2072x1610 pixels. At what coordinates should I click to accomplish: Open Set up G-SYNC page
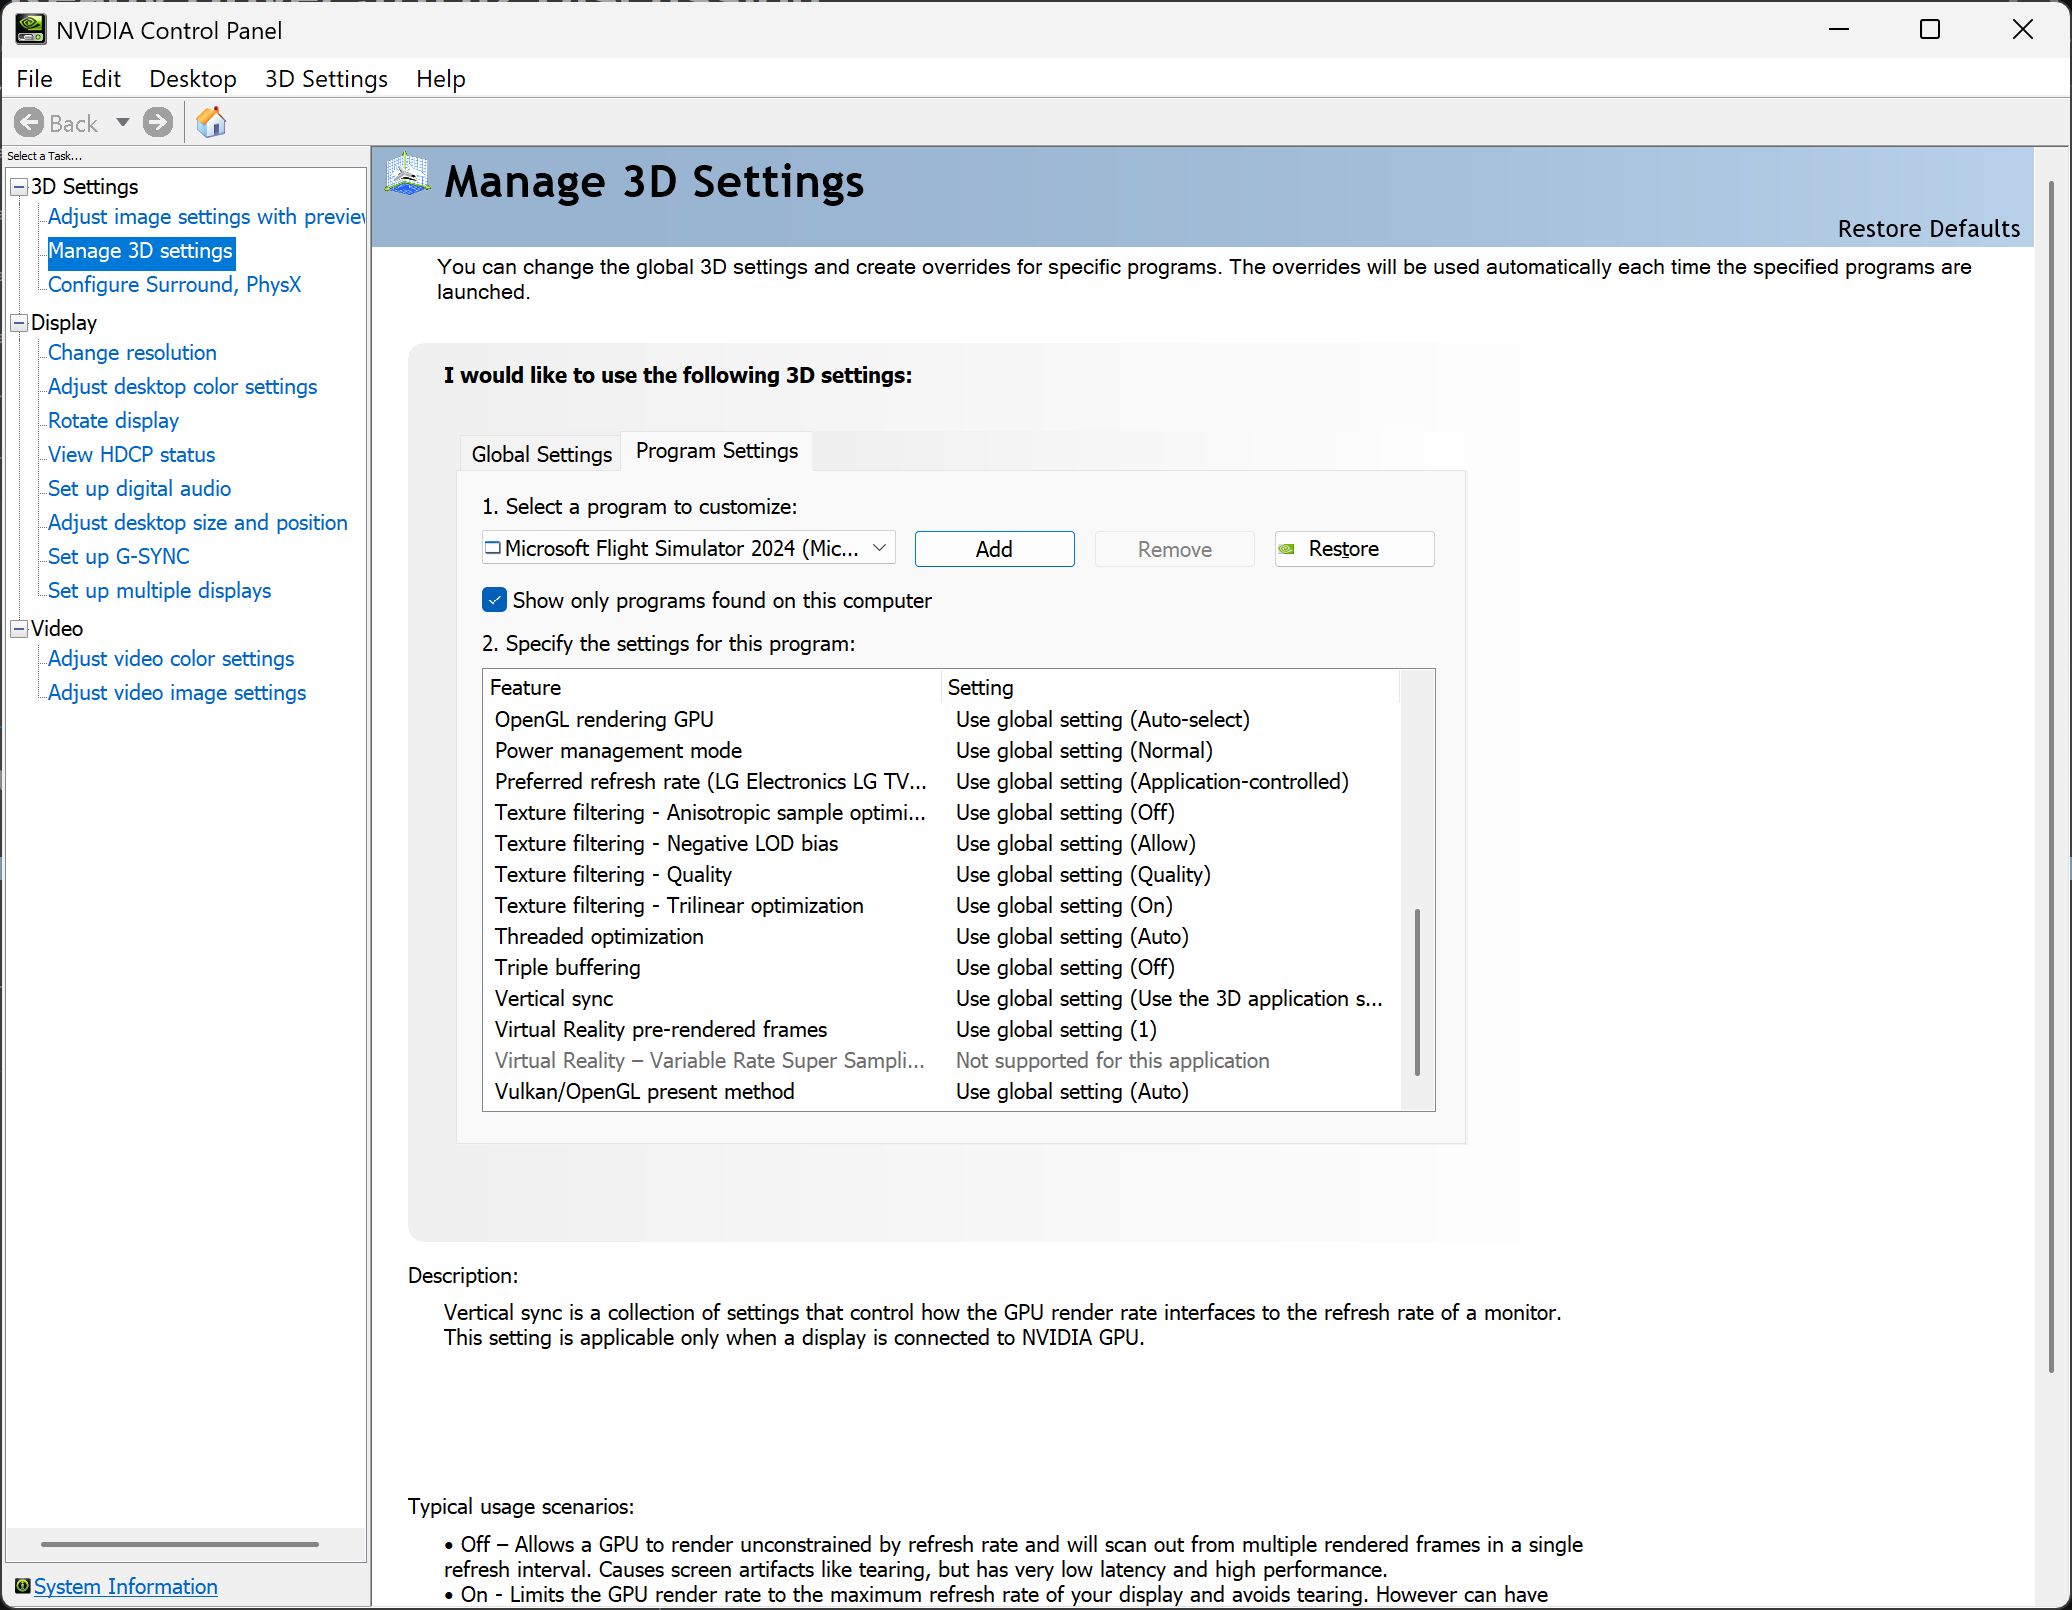119,557
